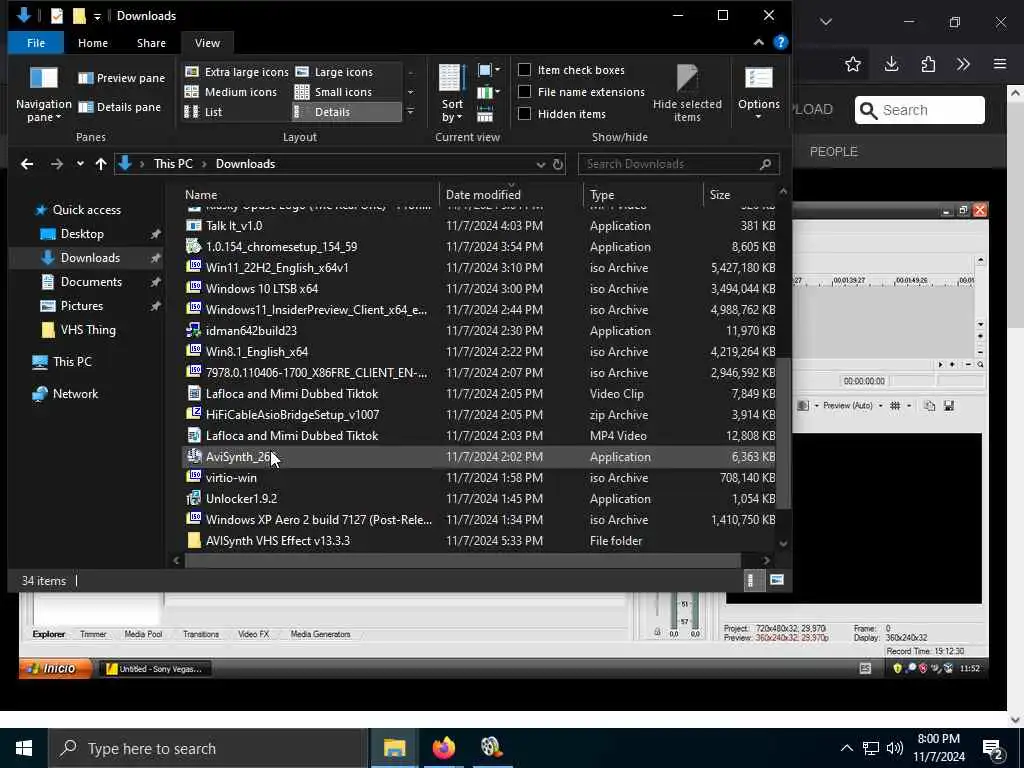1024x768 pixels.
Task: Click the Navigation pane button
Action: 43,94
